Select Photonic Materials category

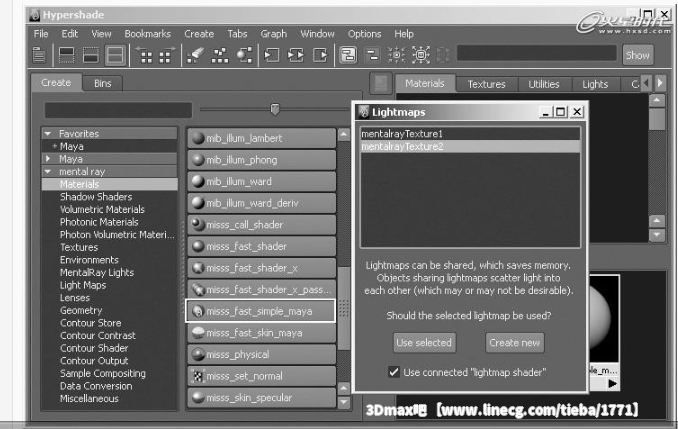[99, 222]
